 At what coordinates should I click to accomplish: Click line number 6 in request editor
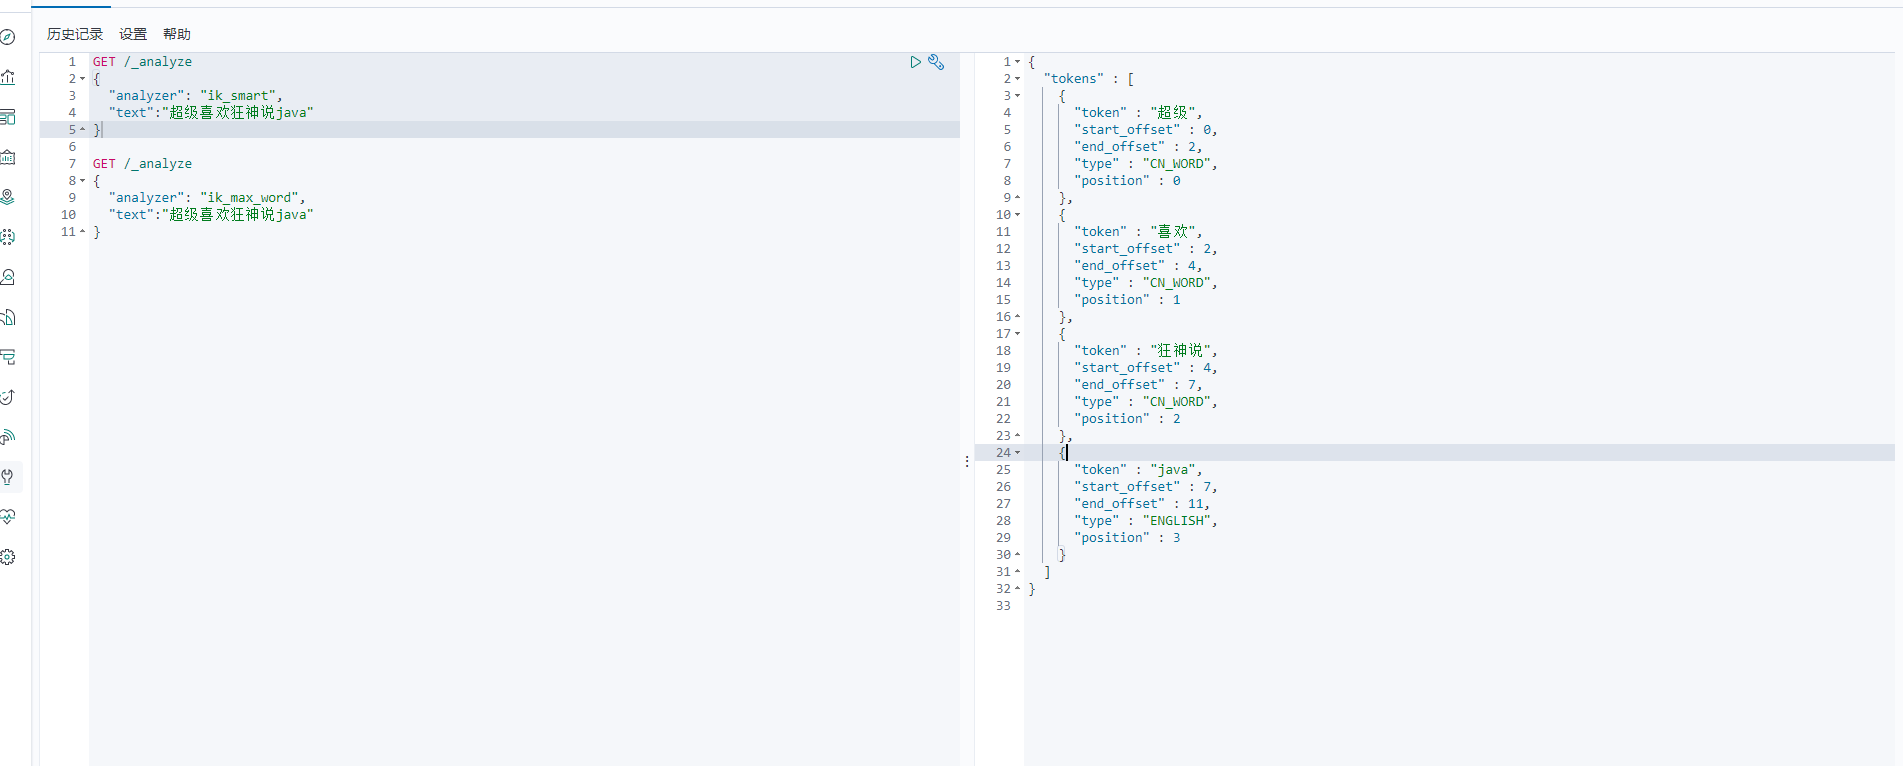72,147
